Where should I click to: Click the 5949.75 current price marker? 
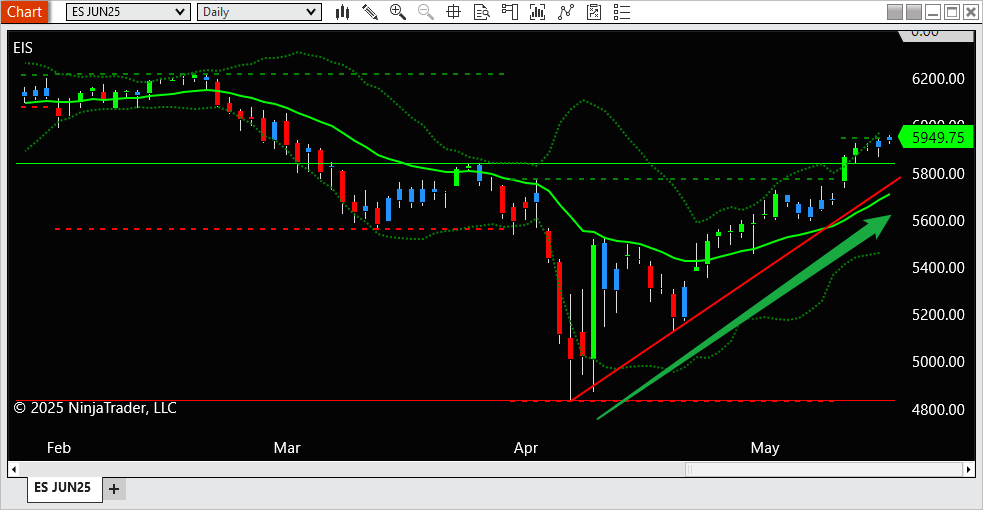pyautogui.click(x=937, y=137)
